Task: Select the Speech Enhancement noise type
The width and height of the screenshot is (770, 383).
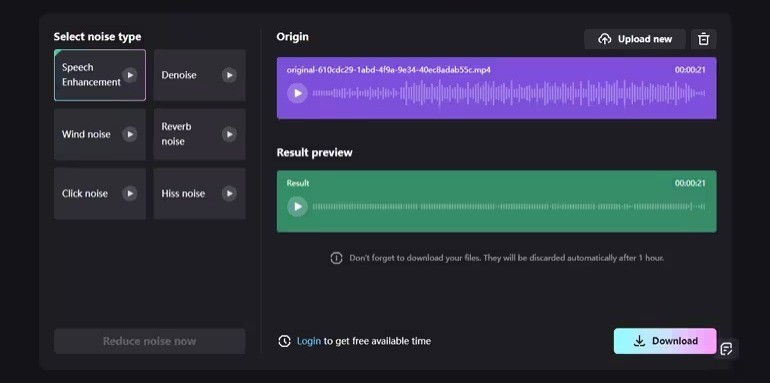Action: 100,75
